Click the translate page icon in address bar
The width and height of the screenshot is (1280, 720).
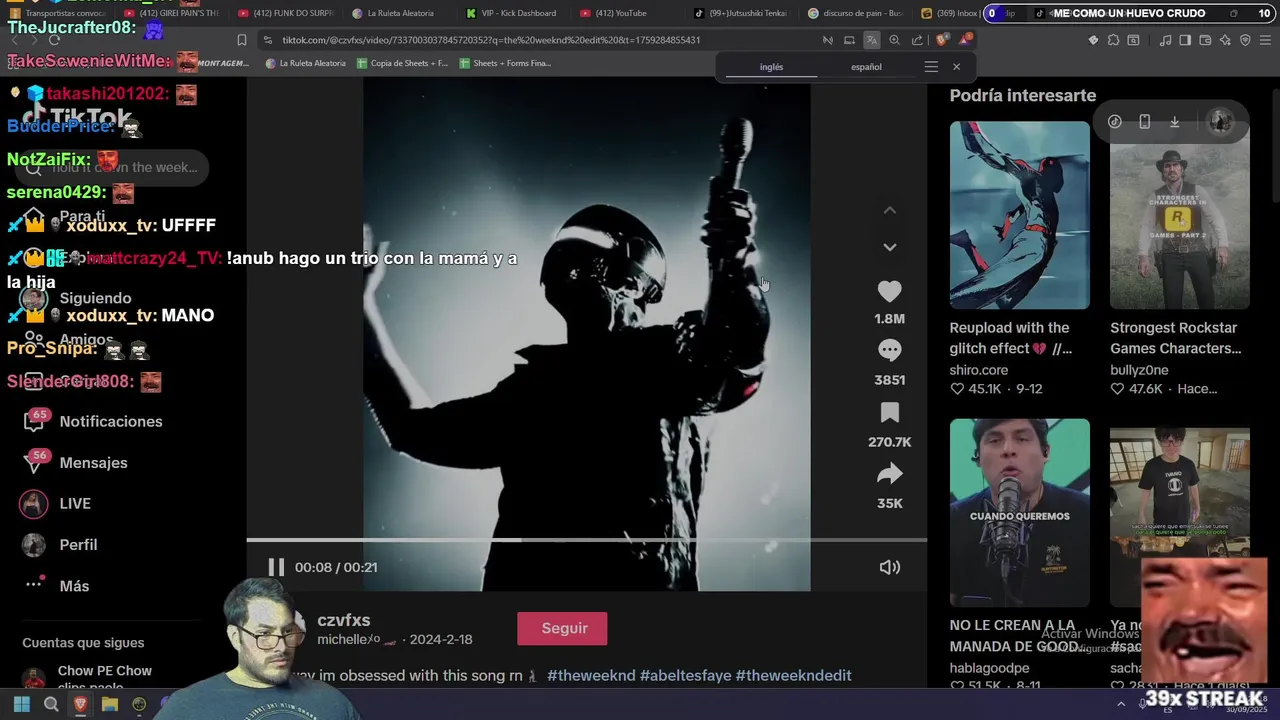pos(872,40)
